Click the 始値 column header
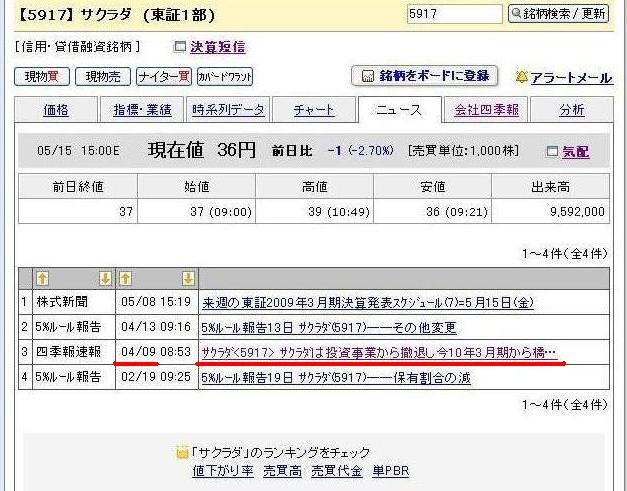Screen dimensions: 627x491 coord(196,186)
